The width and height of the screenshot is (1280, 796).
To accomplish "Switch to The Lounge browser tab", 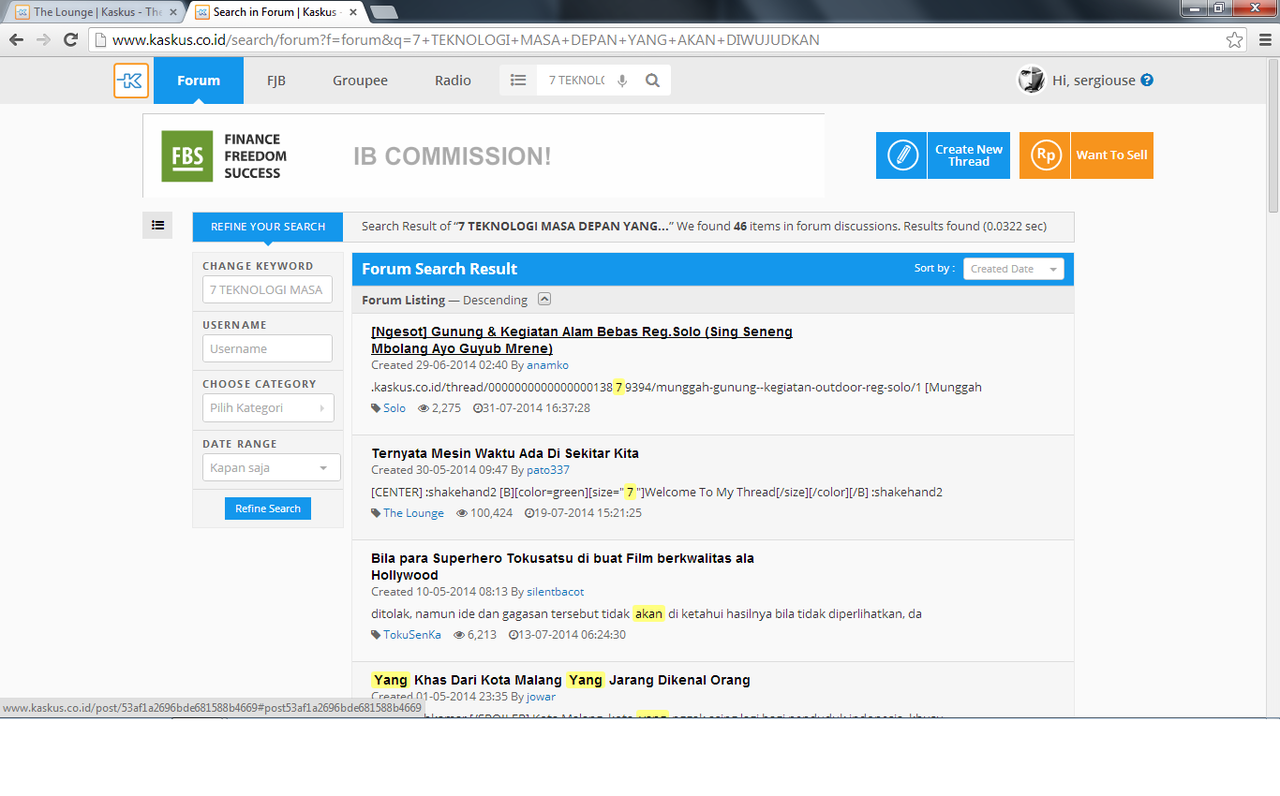I will tap(95, 12).
